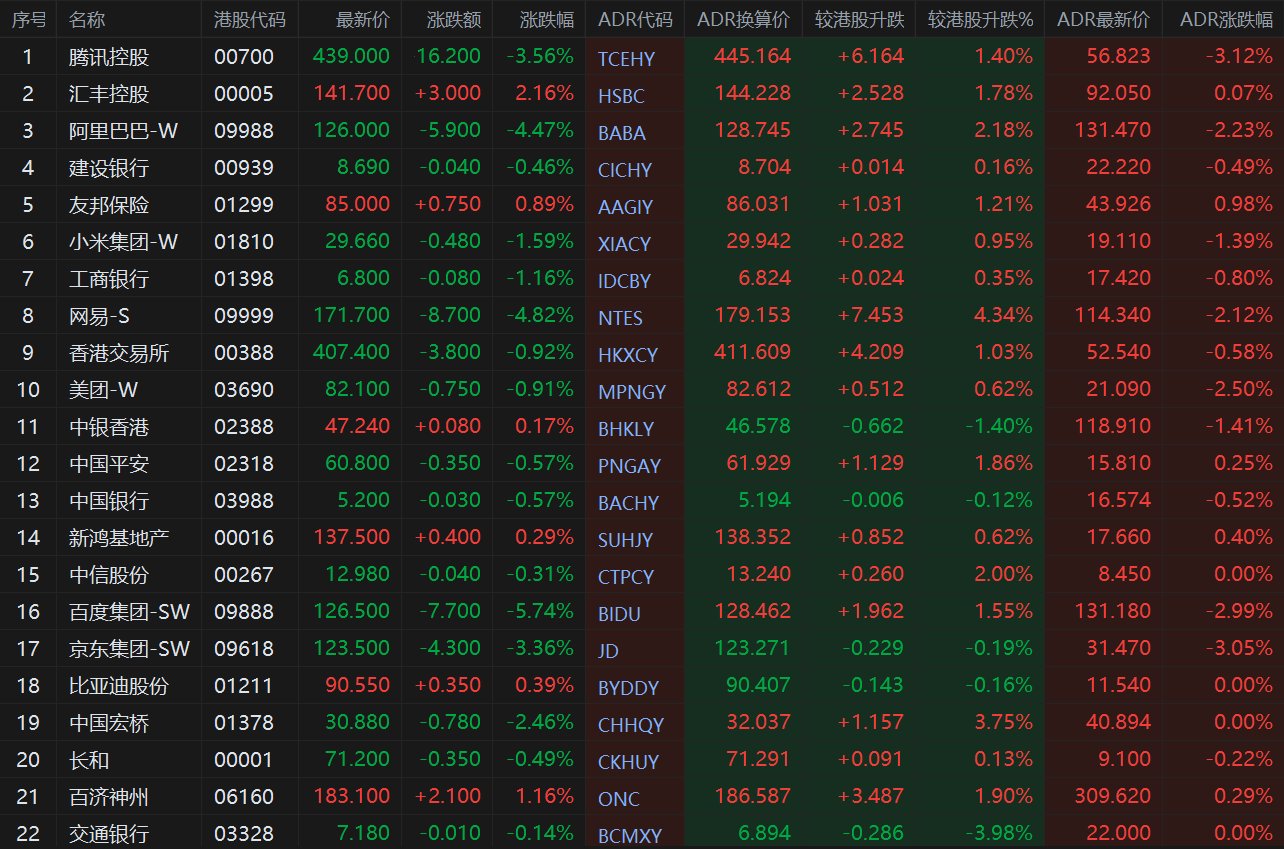Screen dimensions: 1284x849
Task: Select the 腾讯控股 stock name
Action: pos(109,57)
